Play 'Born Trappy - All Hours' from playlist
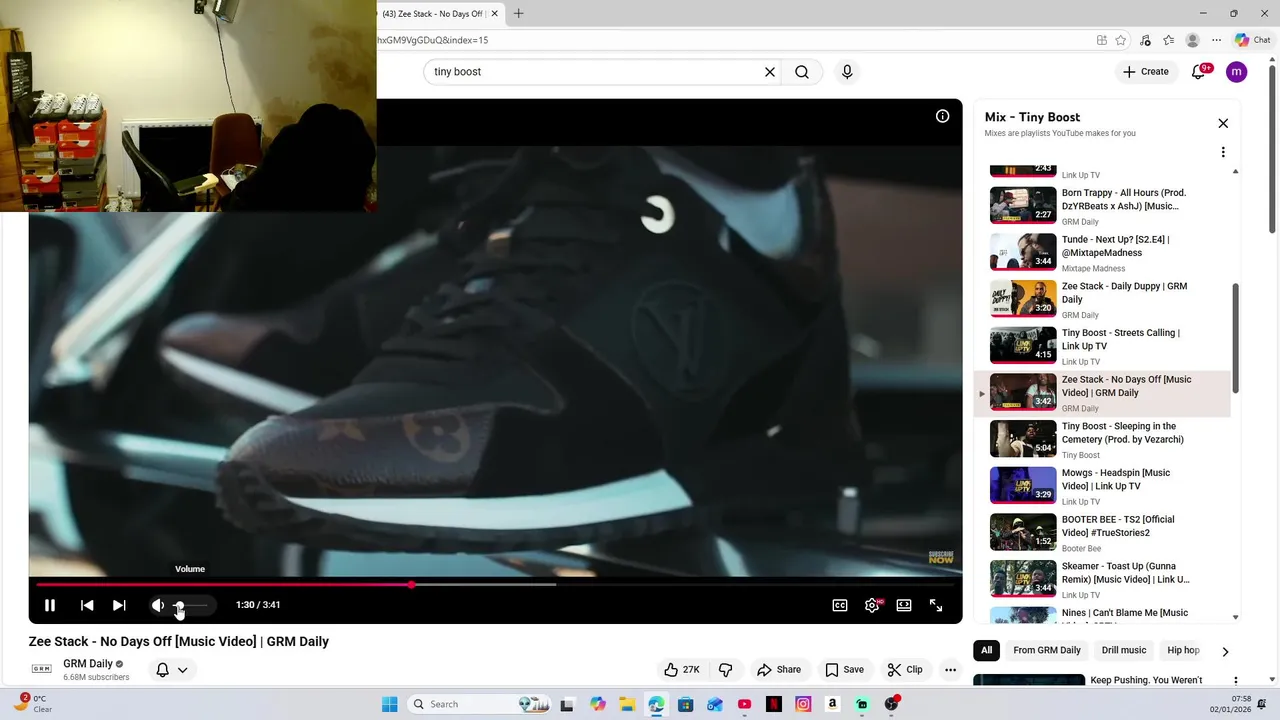The width and height of the screenshot is (1280, 720). (1102, 205)
